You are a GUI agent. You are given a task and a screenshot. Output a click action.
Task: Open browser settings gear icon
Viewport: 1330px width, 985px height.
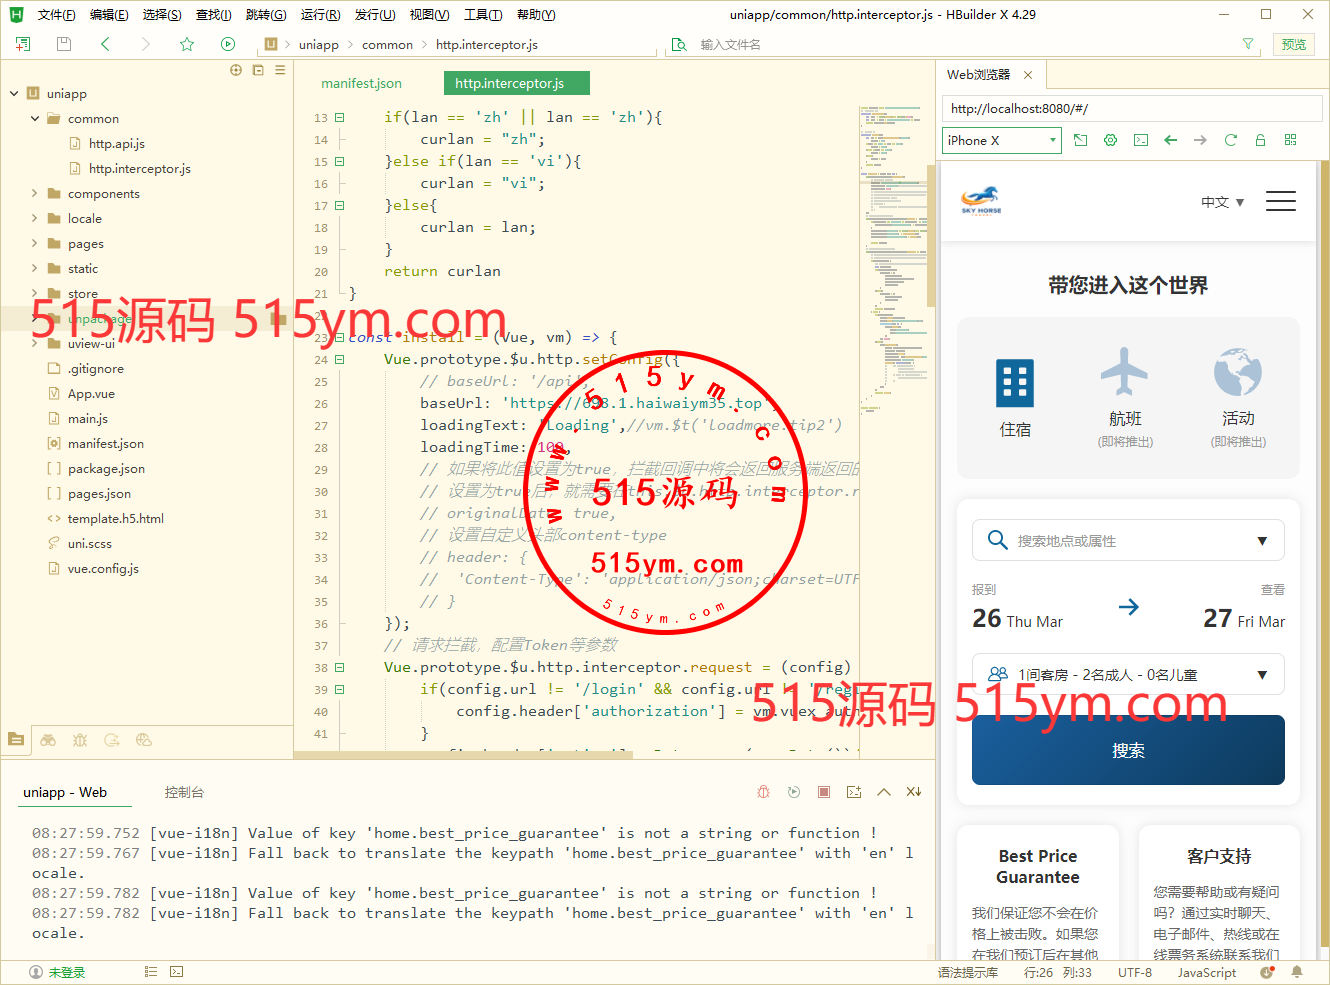1110,141
